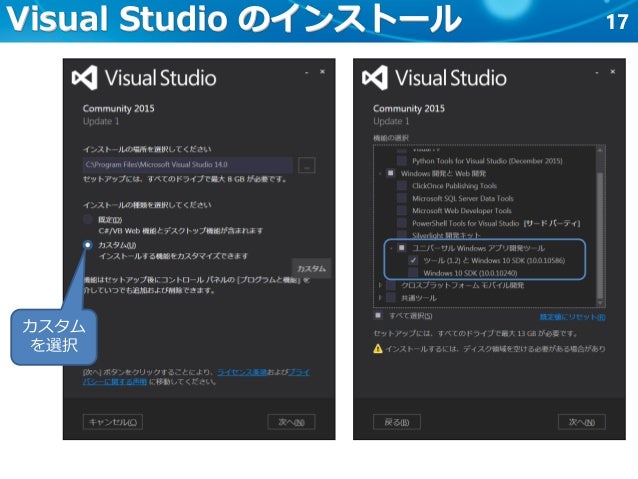
Task: Click the 'インストールの場所を選択してください' heading
Action: [147, 149]
